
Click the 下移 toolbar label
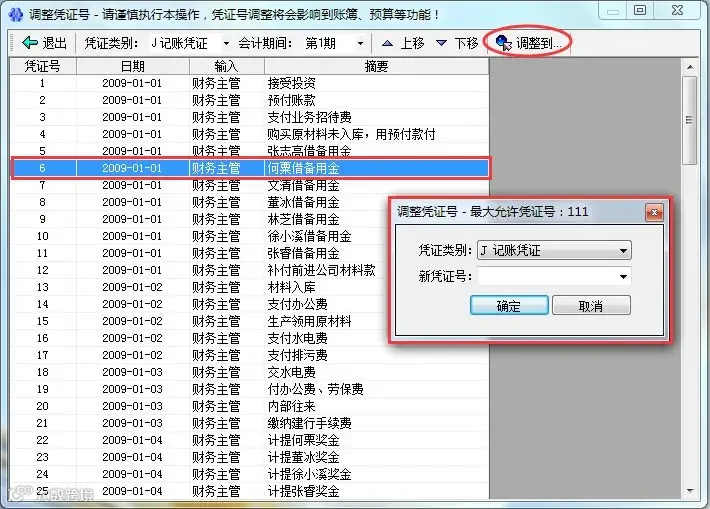click(466, 43)
